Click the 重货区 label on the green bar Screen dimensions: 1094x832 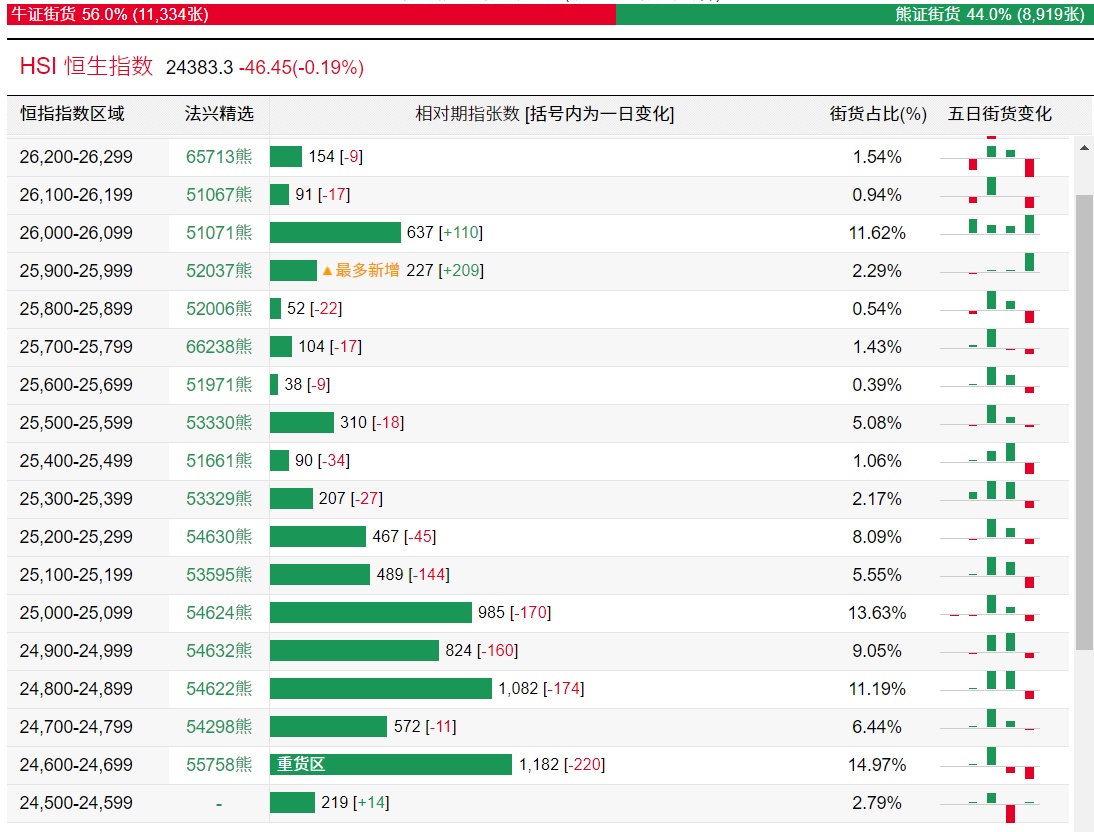coord(301,765)
